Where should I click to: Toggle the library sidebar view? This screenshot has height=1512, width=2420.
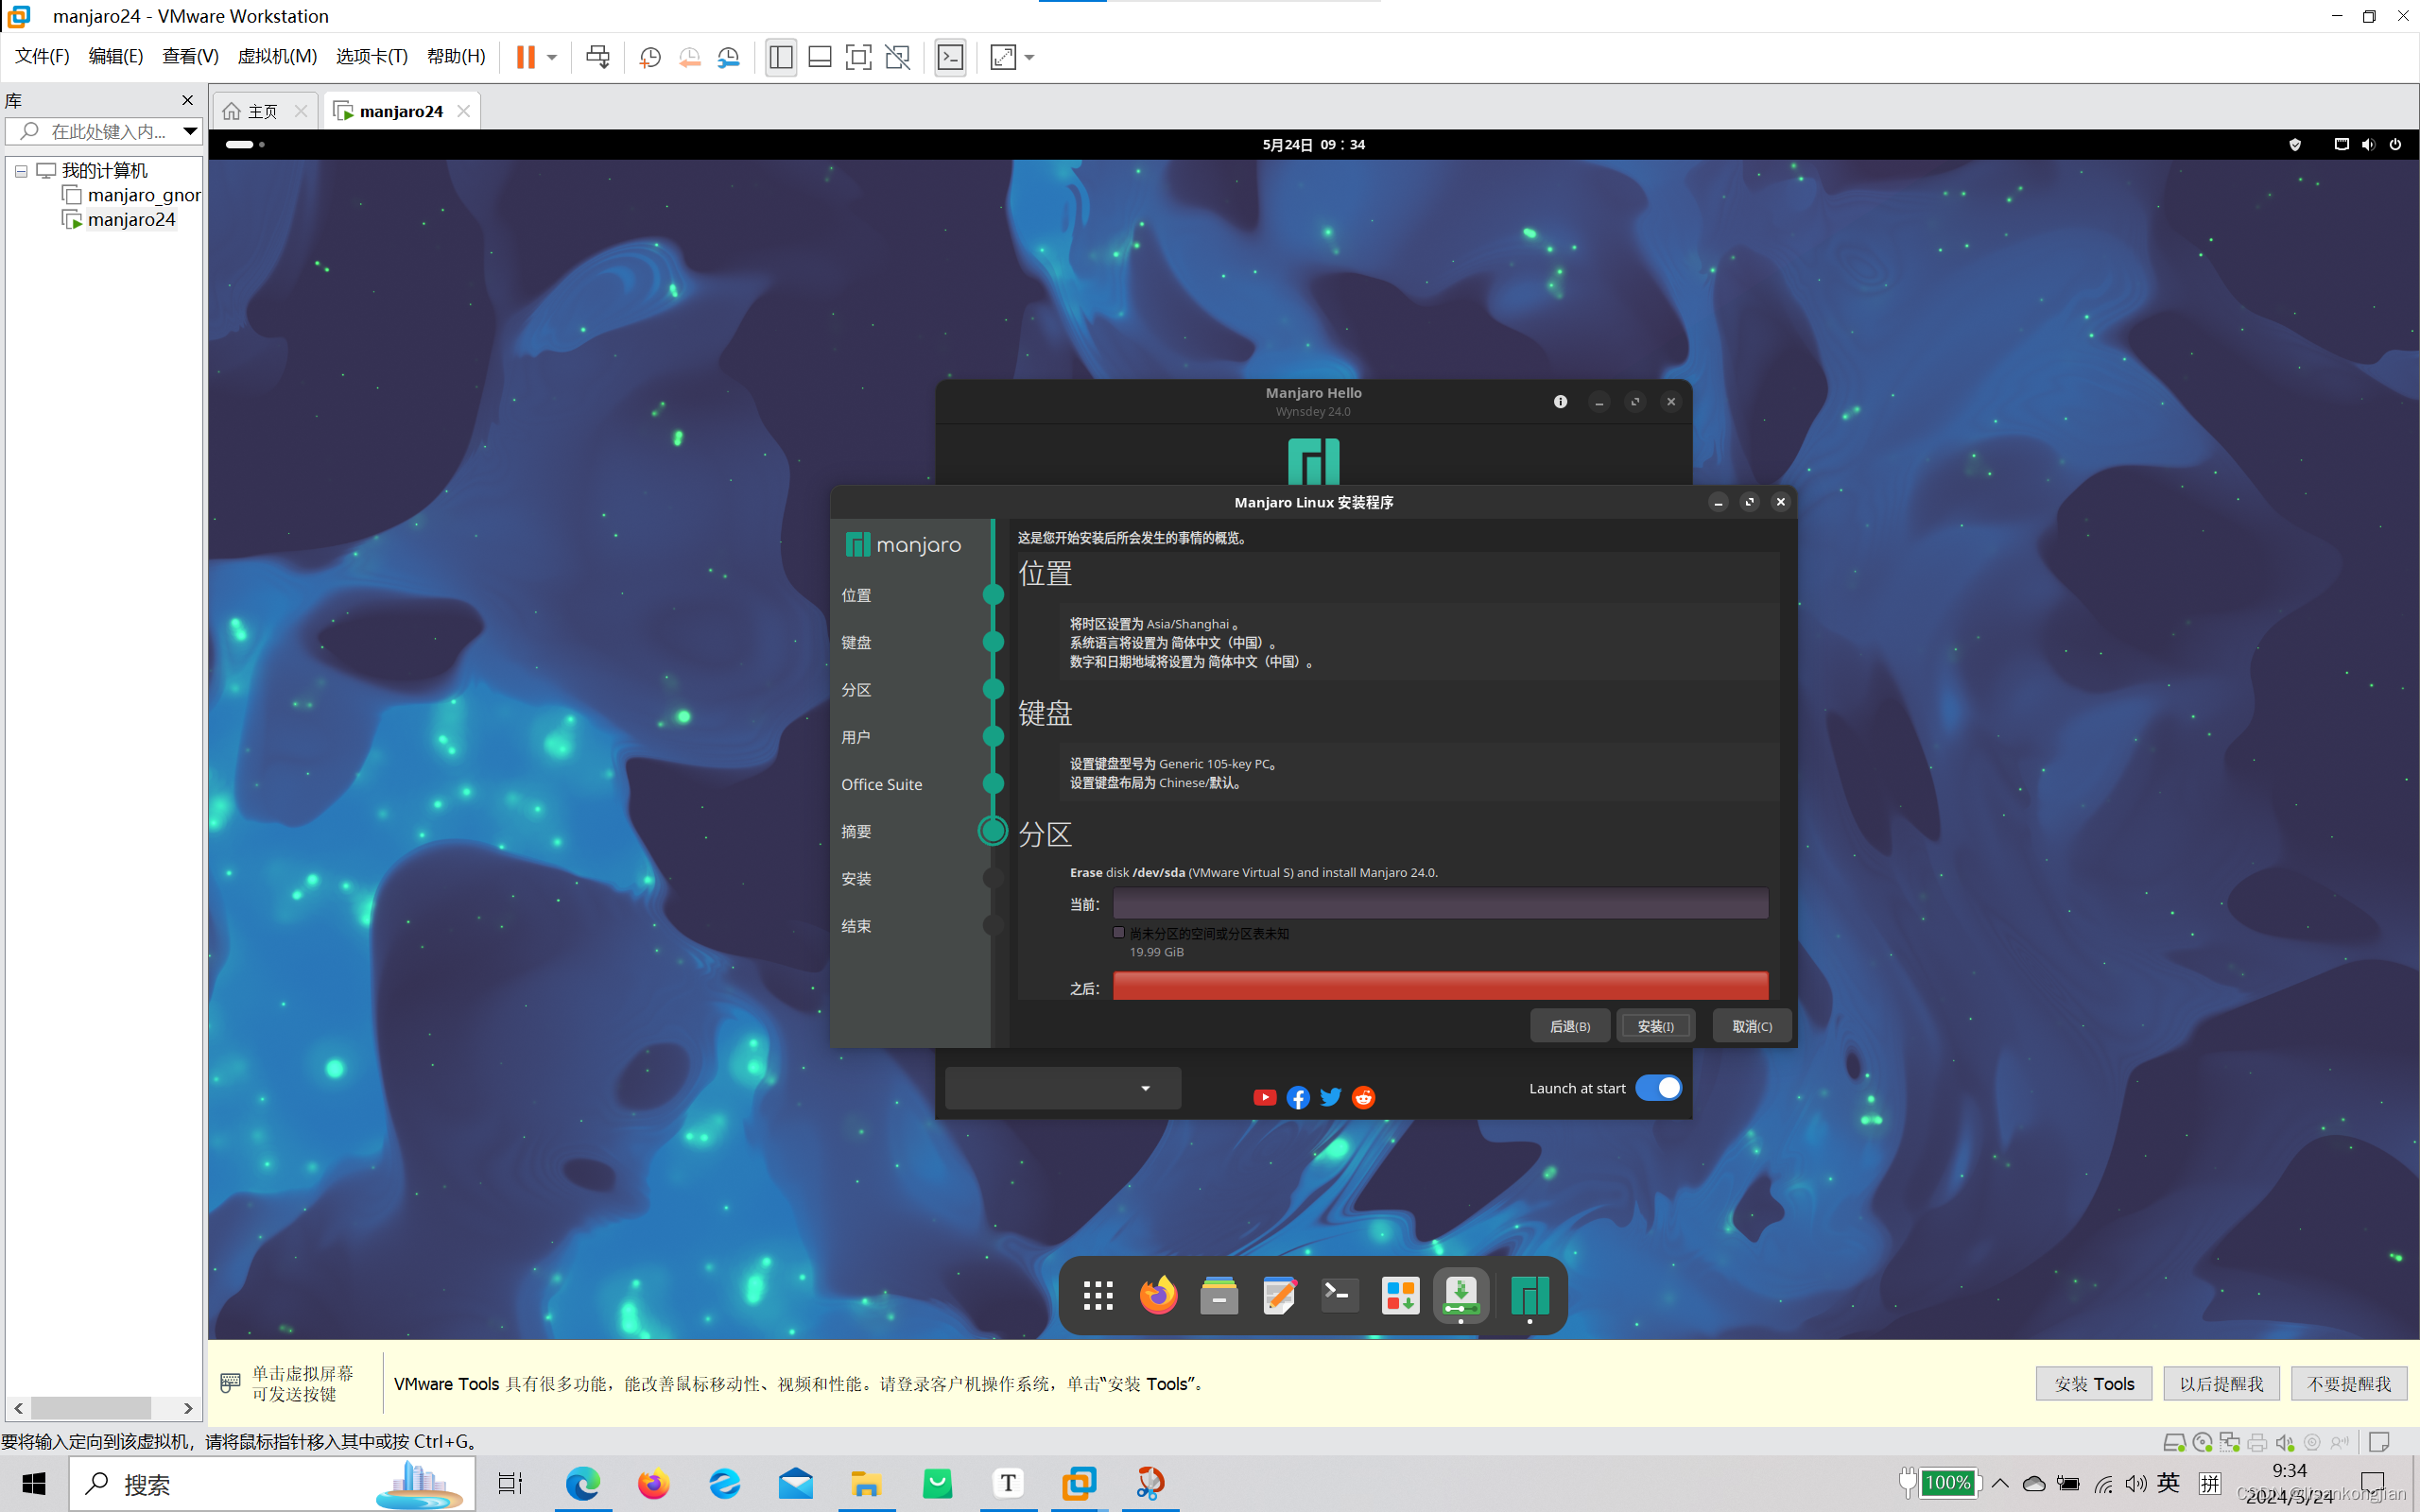(781, 57)
